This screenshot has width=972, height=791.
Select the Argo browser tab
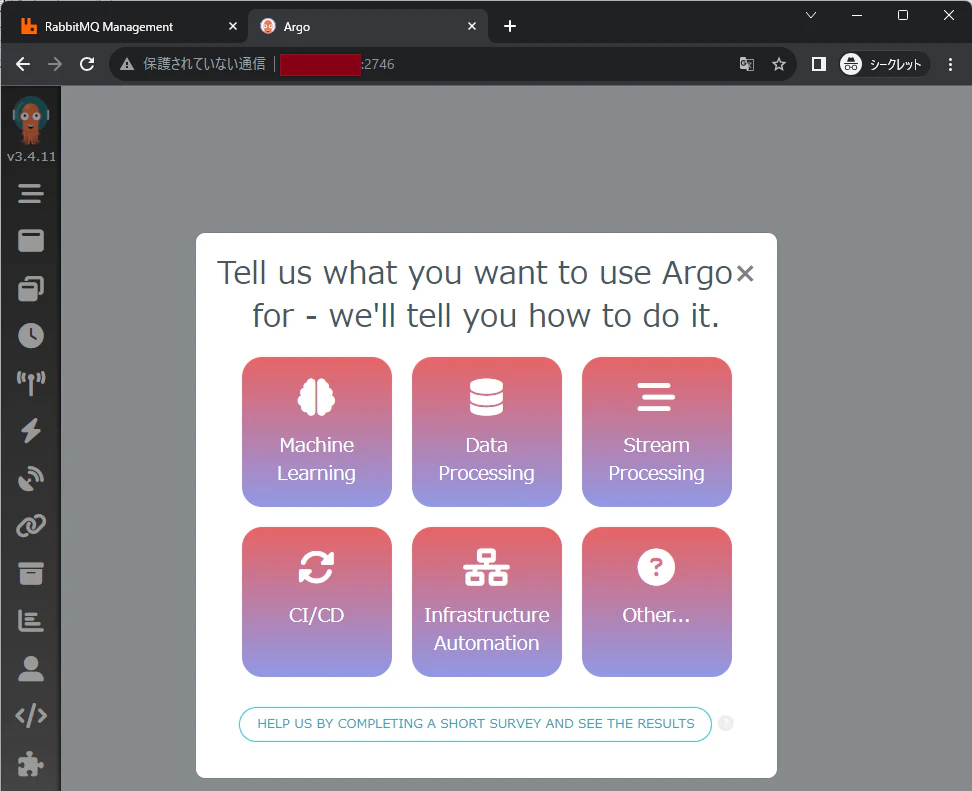coord(366,27)
